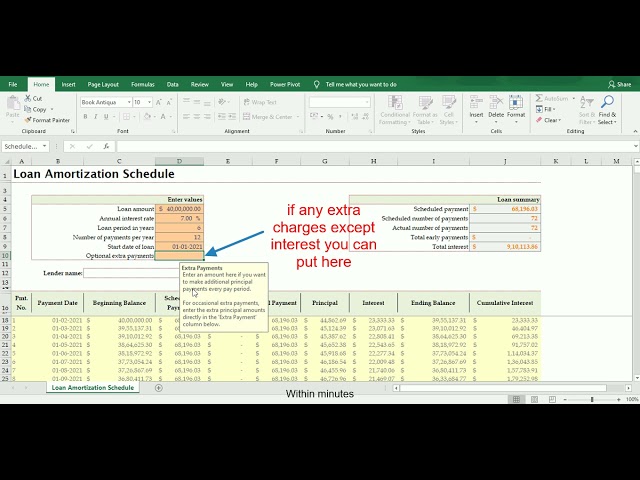Open the Number Format dropdown

pyautogui.click(x=367, y=102)
